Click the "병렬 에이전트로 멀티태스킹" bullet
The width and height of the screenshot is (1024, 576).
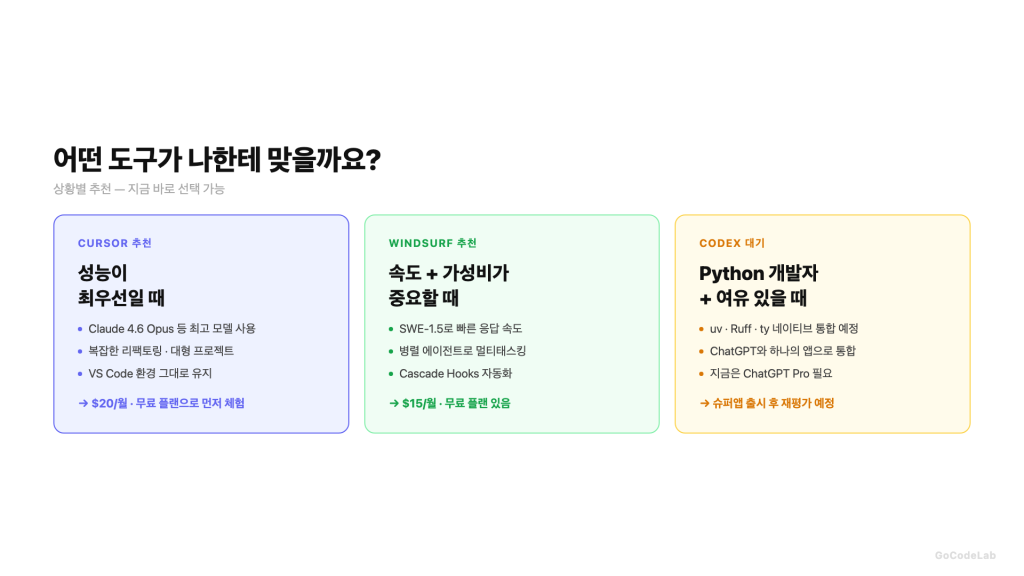click(x=462, y=351)
